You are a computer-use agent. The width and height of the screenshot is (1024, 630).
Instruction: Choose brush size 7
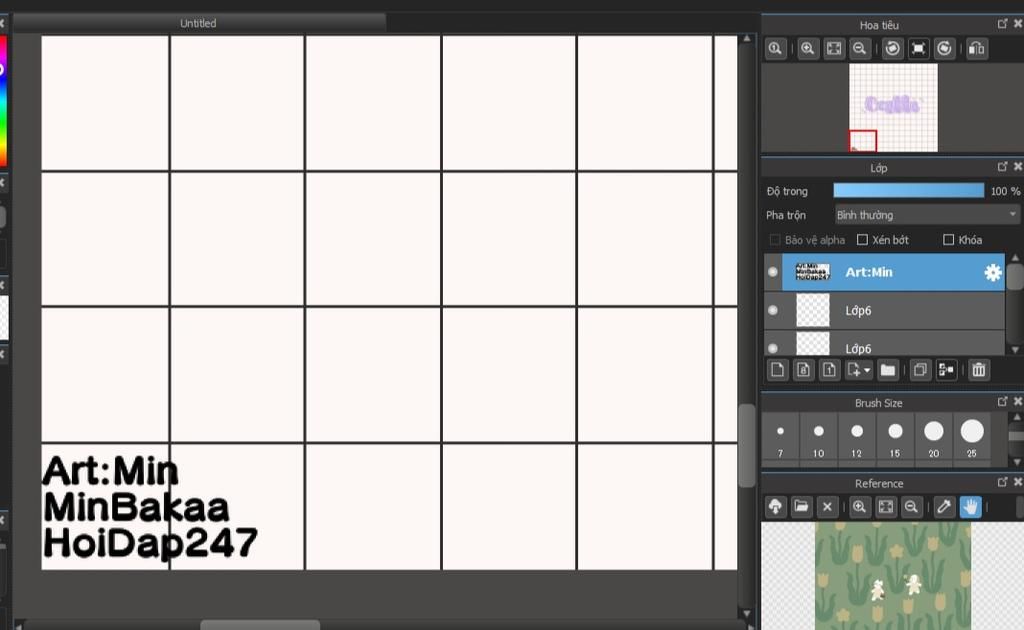tap(780, 439)
